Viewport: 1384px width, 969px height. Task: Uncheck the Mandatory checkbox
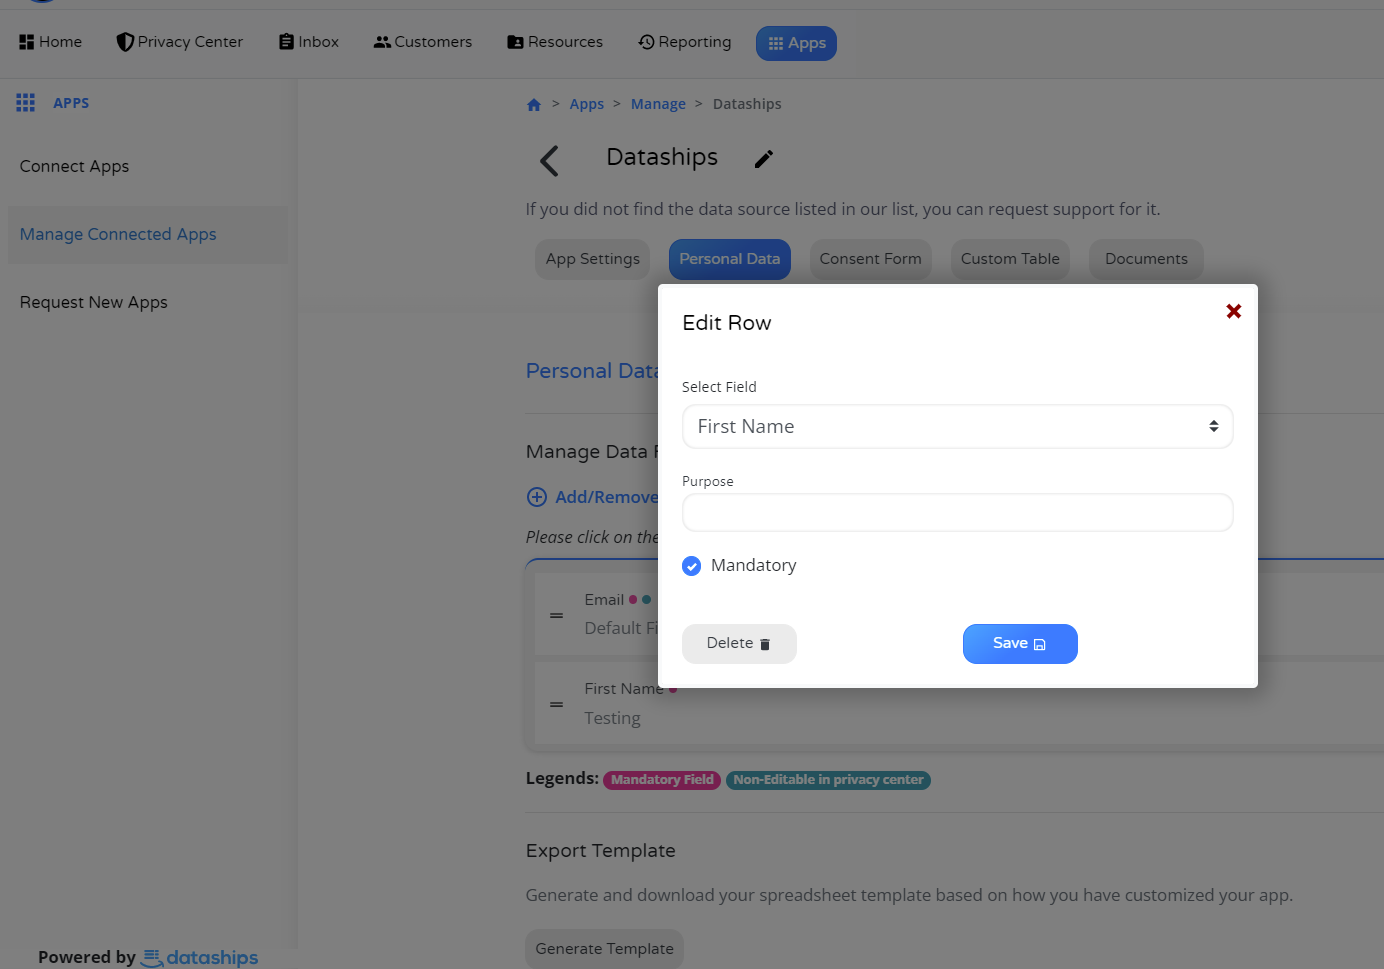692,566
